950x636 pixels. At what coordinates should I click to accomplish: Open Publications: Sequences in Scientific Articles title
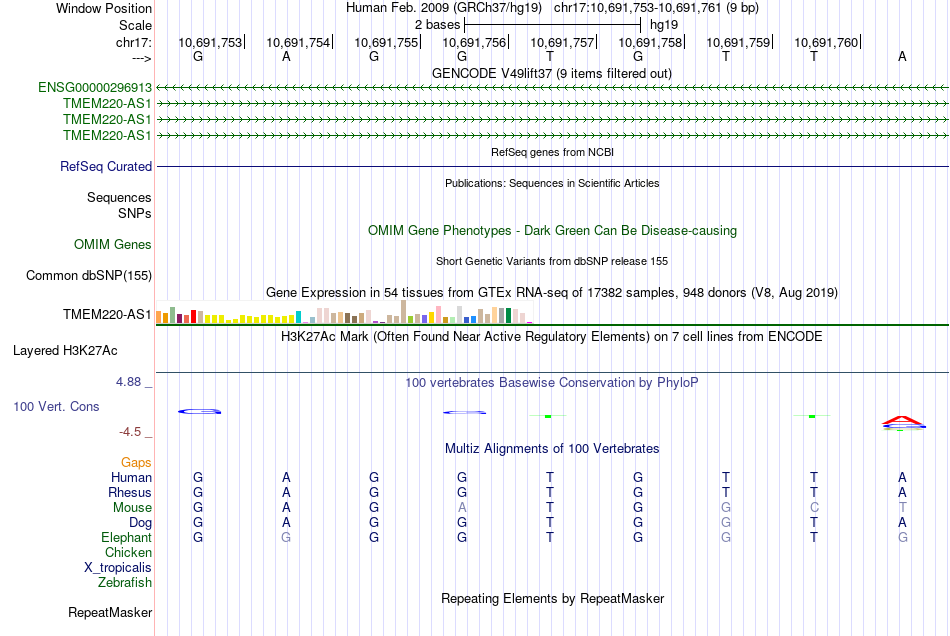tap(552, 183)
